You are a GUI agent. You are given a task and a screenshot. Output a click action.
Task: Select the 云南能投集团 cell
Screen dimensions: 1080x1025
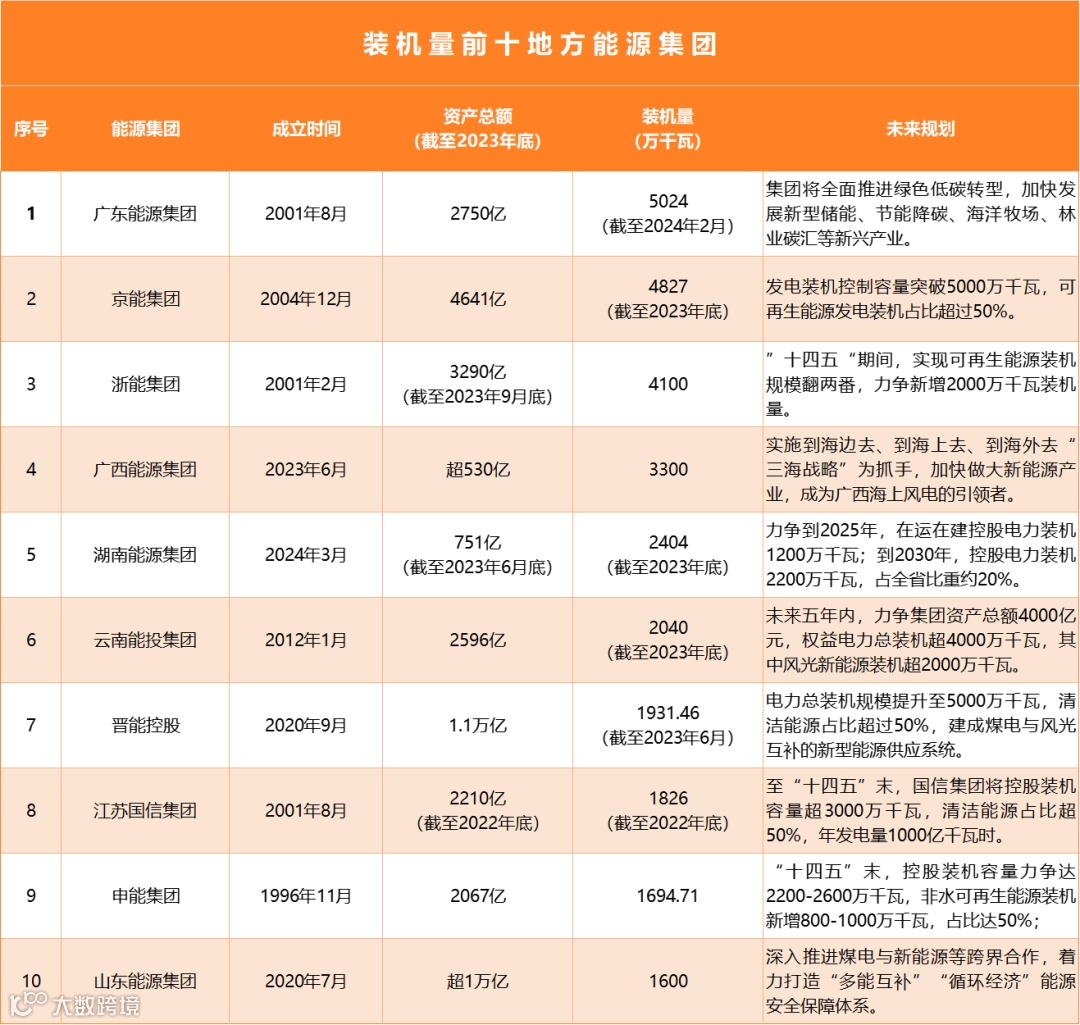(145, 640)
